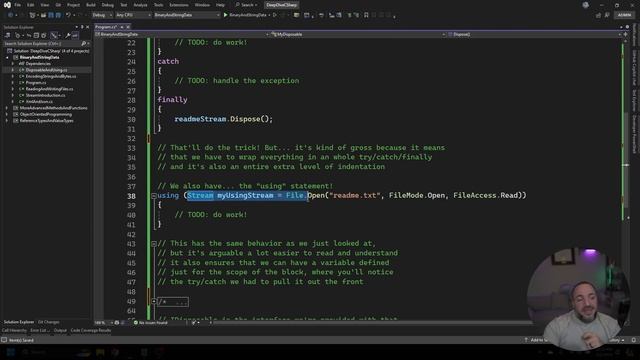This screenshot has width=640, height=360.
Task: Collapse the using block at line 38
Action: click(x=154, y=196)
